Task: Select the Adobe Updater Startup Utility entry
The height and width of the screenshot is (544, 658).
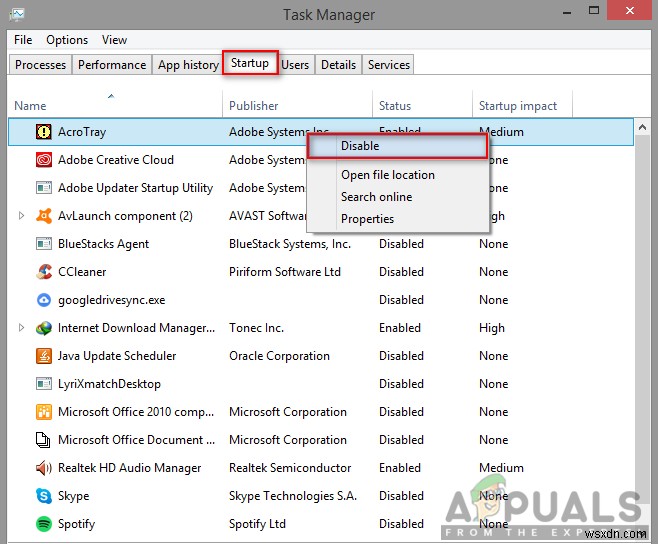Action: tap(135, 188)
